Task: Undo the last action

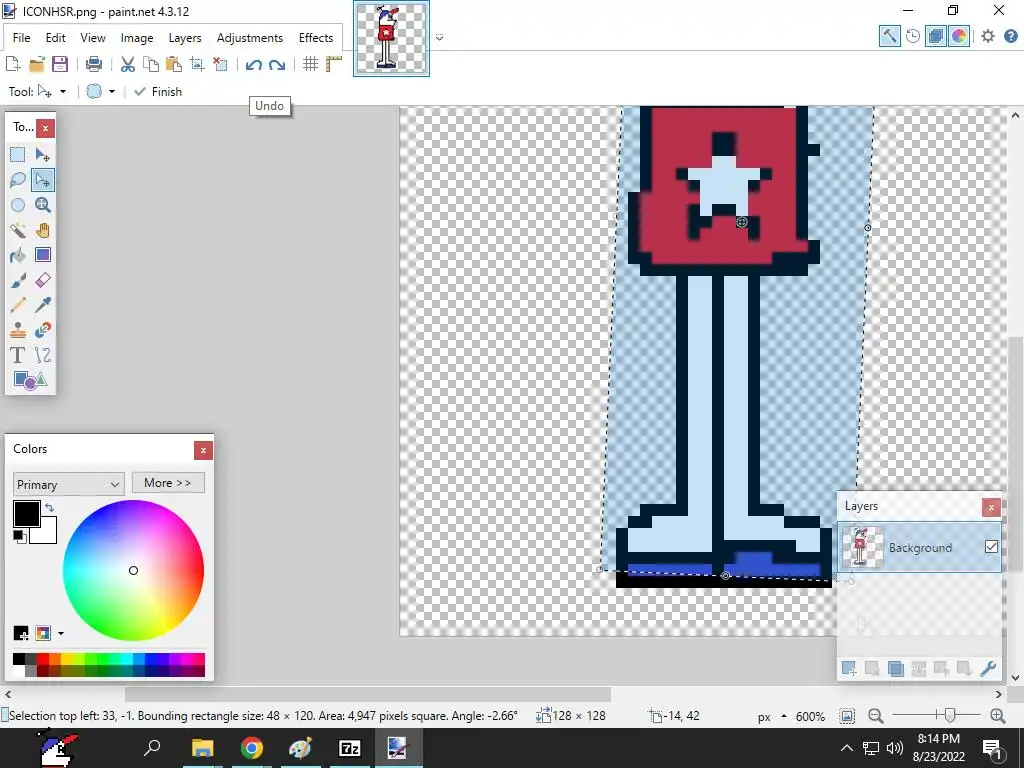Action: pyautogui.click(x=253, y=65)
